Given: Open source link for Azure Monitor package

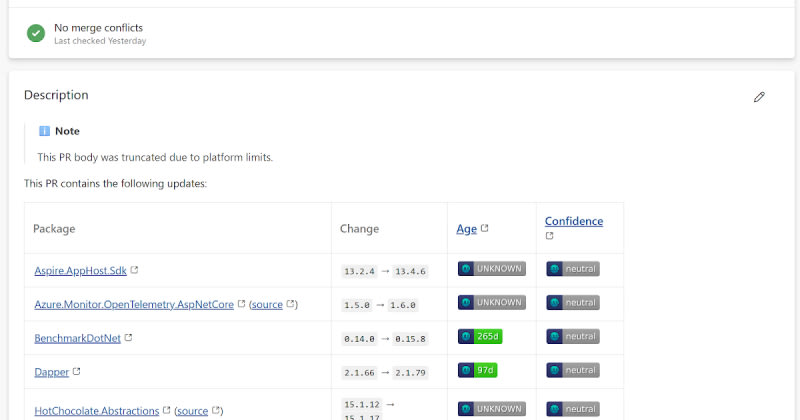Looking at the screenshot, I should [x=267, y=305].
